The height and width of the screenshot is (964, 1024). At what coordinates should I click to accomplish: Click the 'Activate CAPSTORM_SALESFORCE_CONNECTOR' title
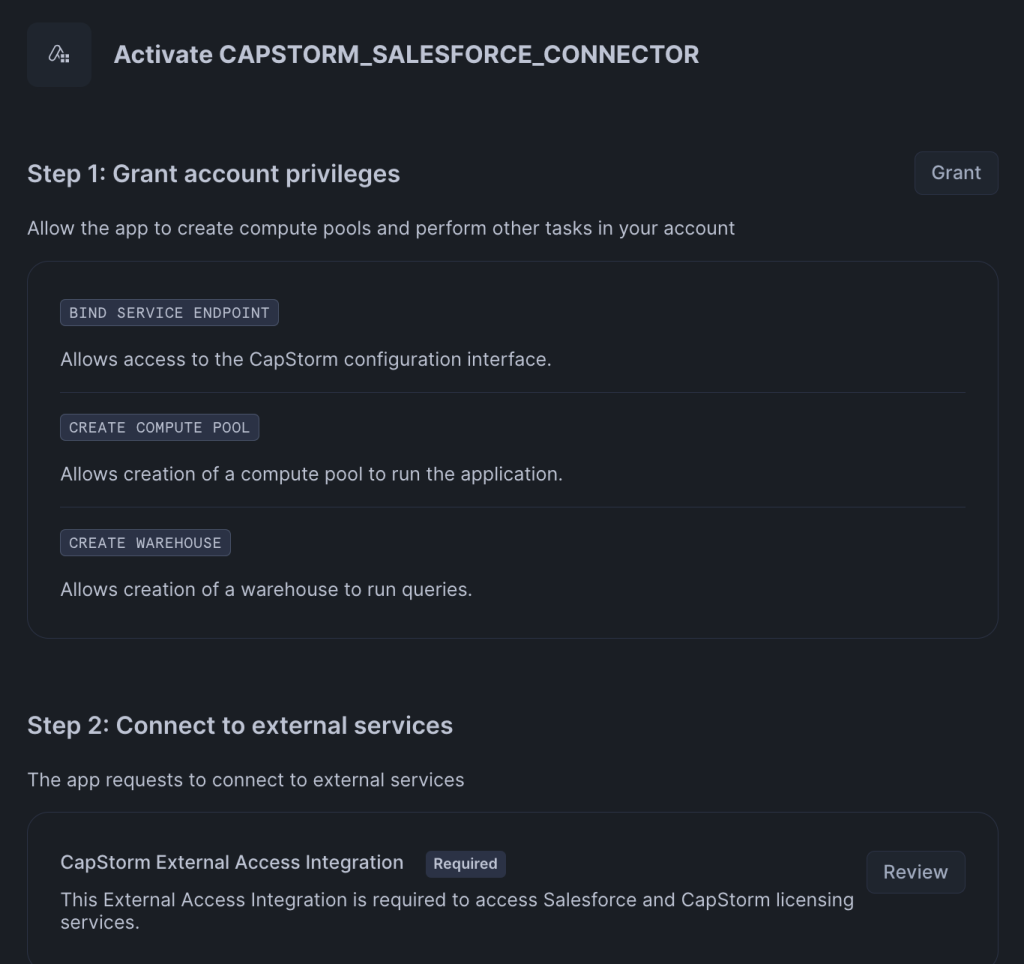pyautogui.click(x=406, y=54)
